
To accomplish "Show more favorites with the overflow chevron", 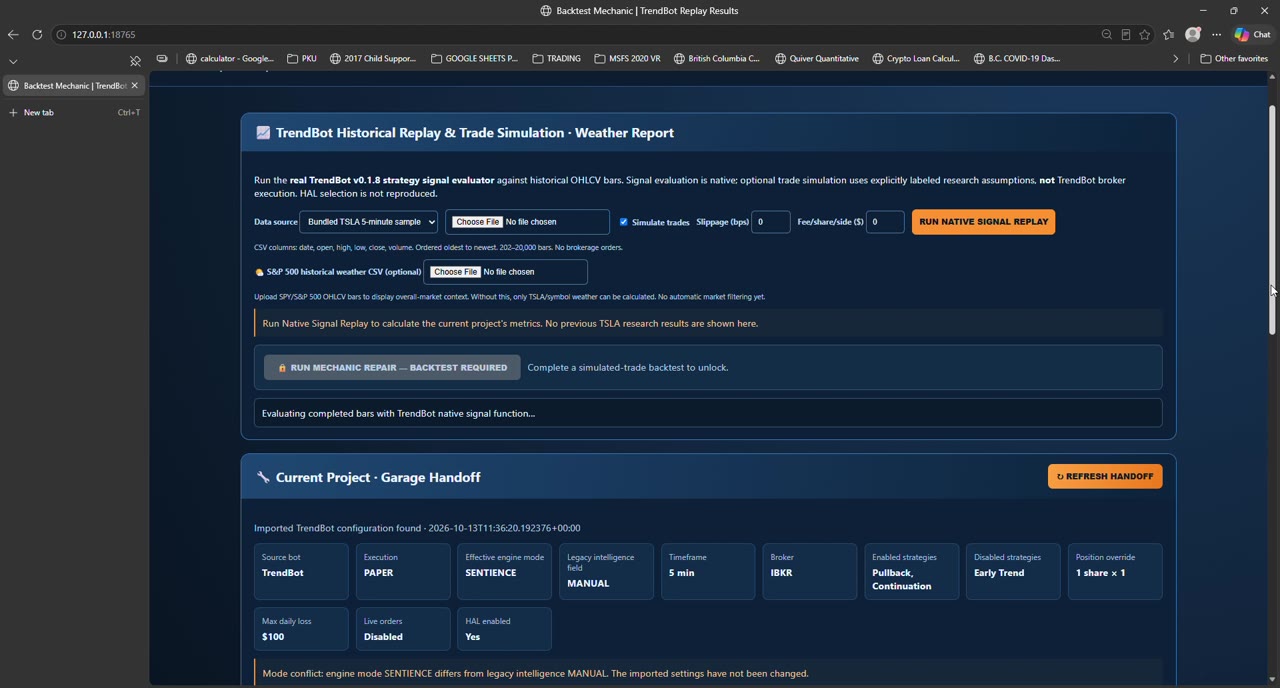I will 1176,59.
